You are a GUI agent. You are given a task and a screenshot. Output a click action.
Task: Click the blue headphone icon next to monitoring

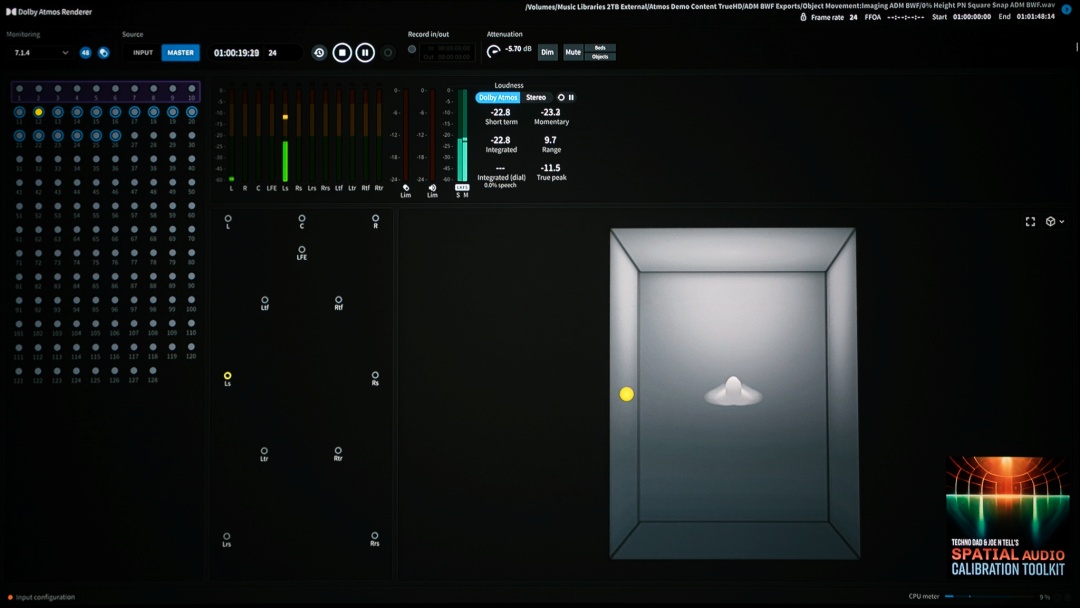[103, 53]
